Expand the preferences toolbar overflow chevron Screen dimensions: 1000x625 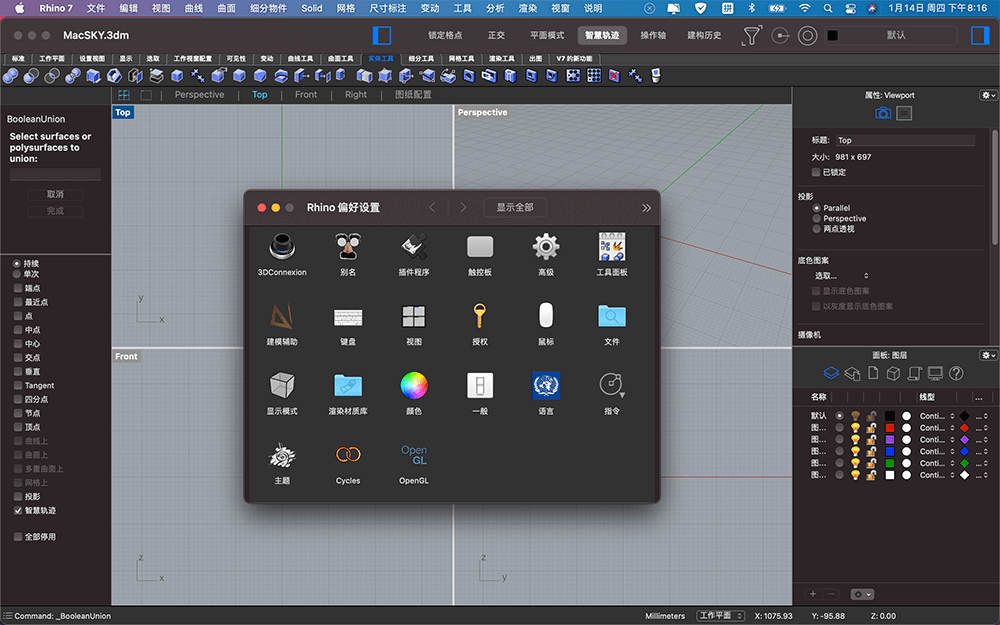[646, 208]
